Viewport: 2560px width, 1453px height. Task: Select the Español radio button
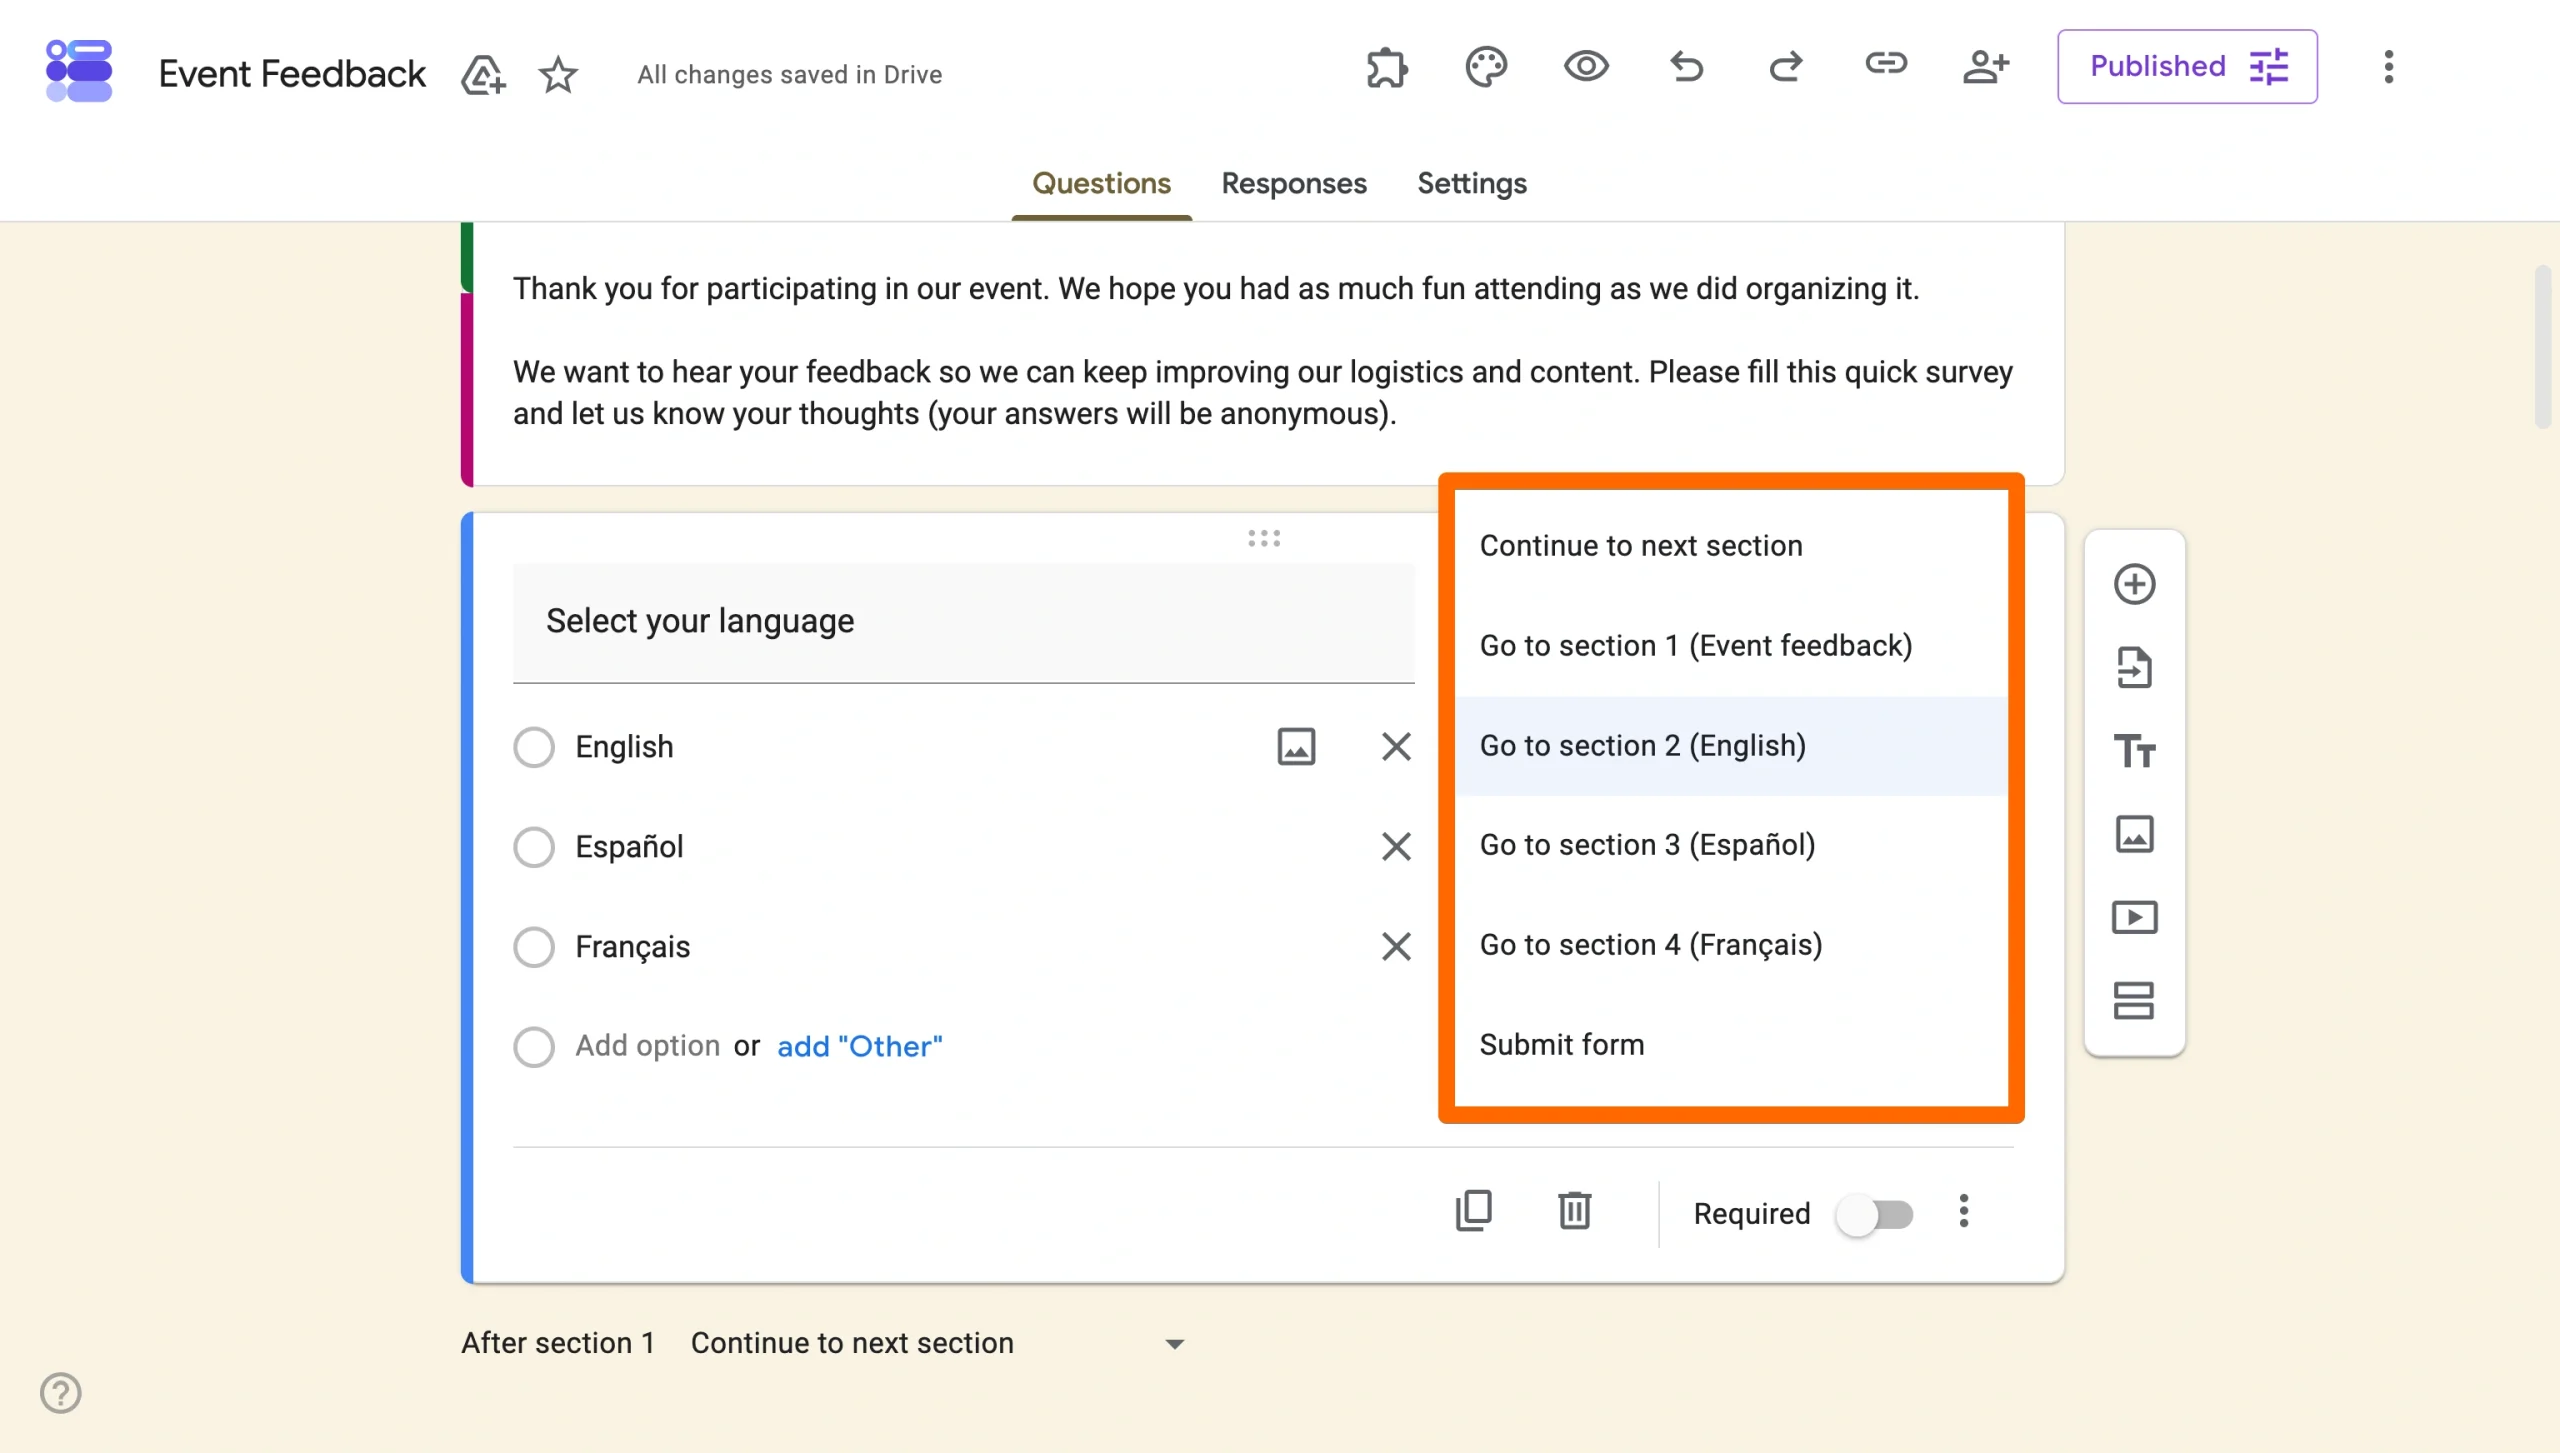click(x=534, y=847)
